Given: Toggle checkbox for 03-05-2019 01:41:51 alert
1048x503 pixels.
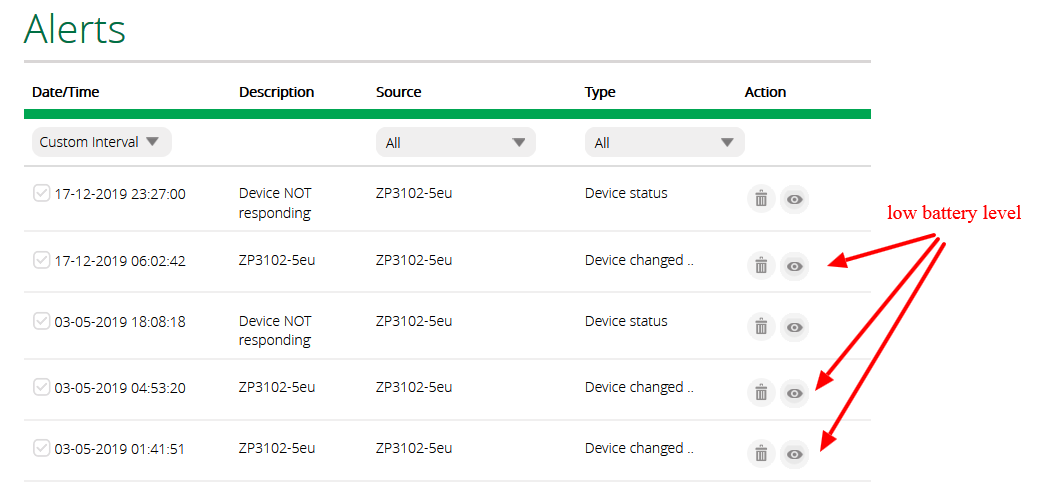Looking at the screenshot, I should [41, 448].
